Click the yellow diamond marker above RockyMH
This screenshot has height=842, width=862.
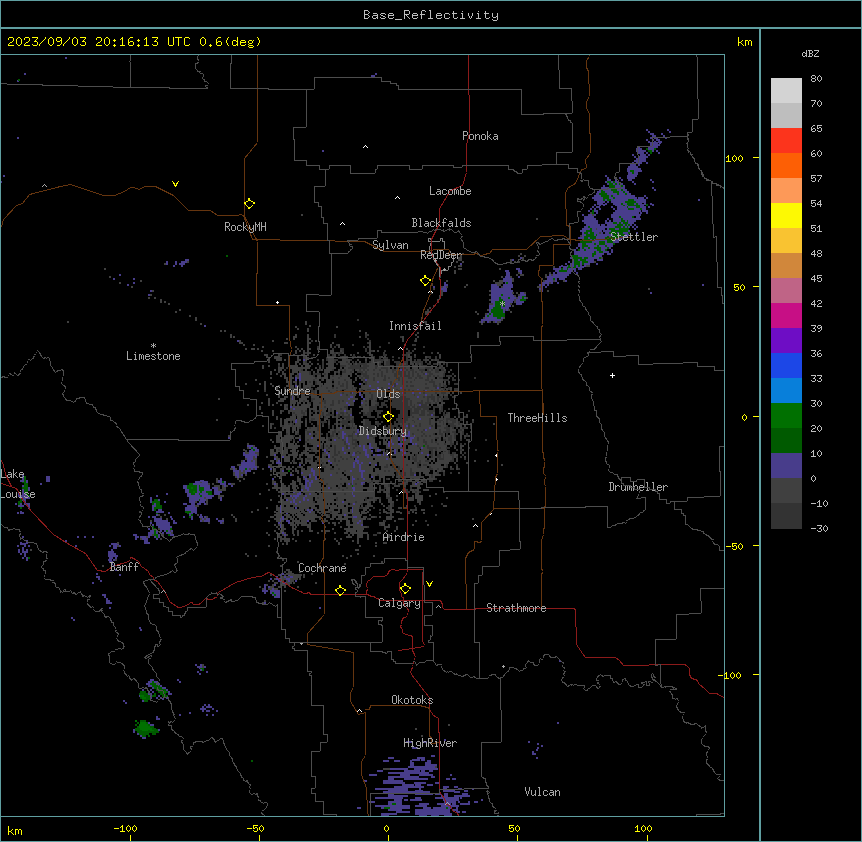click(249, 204)
